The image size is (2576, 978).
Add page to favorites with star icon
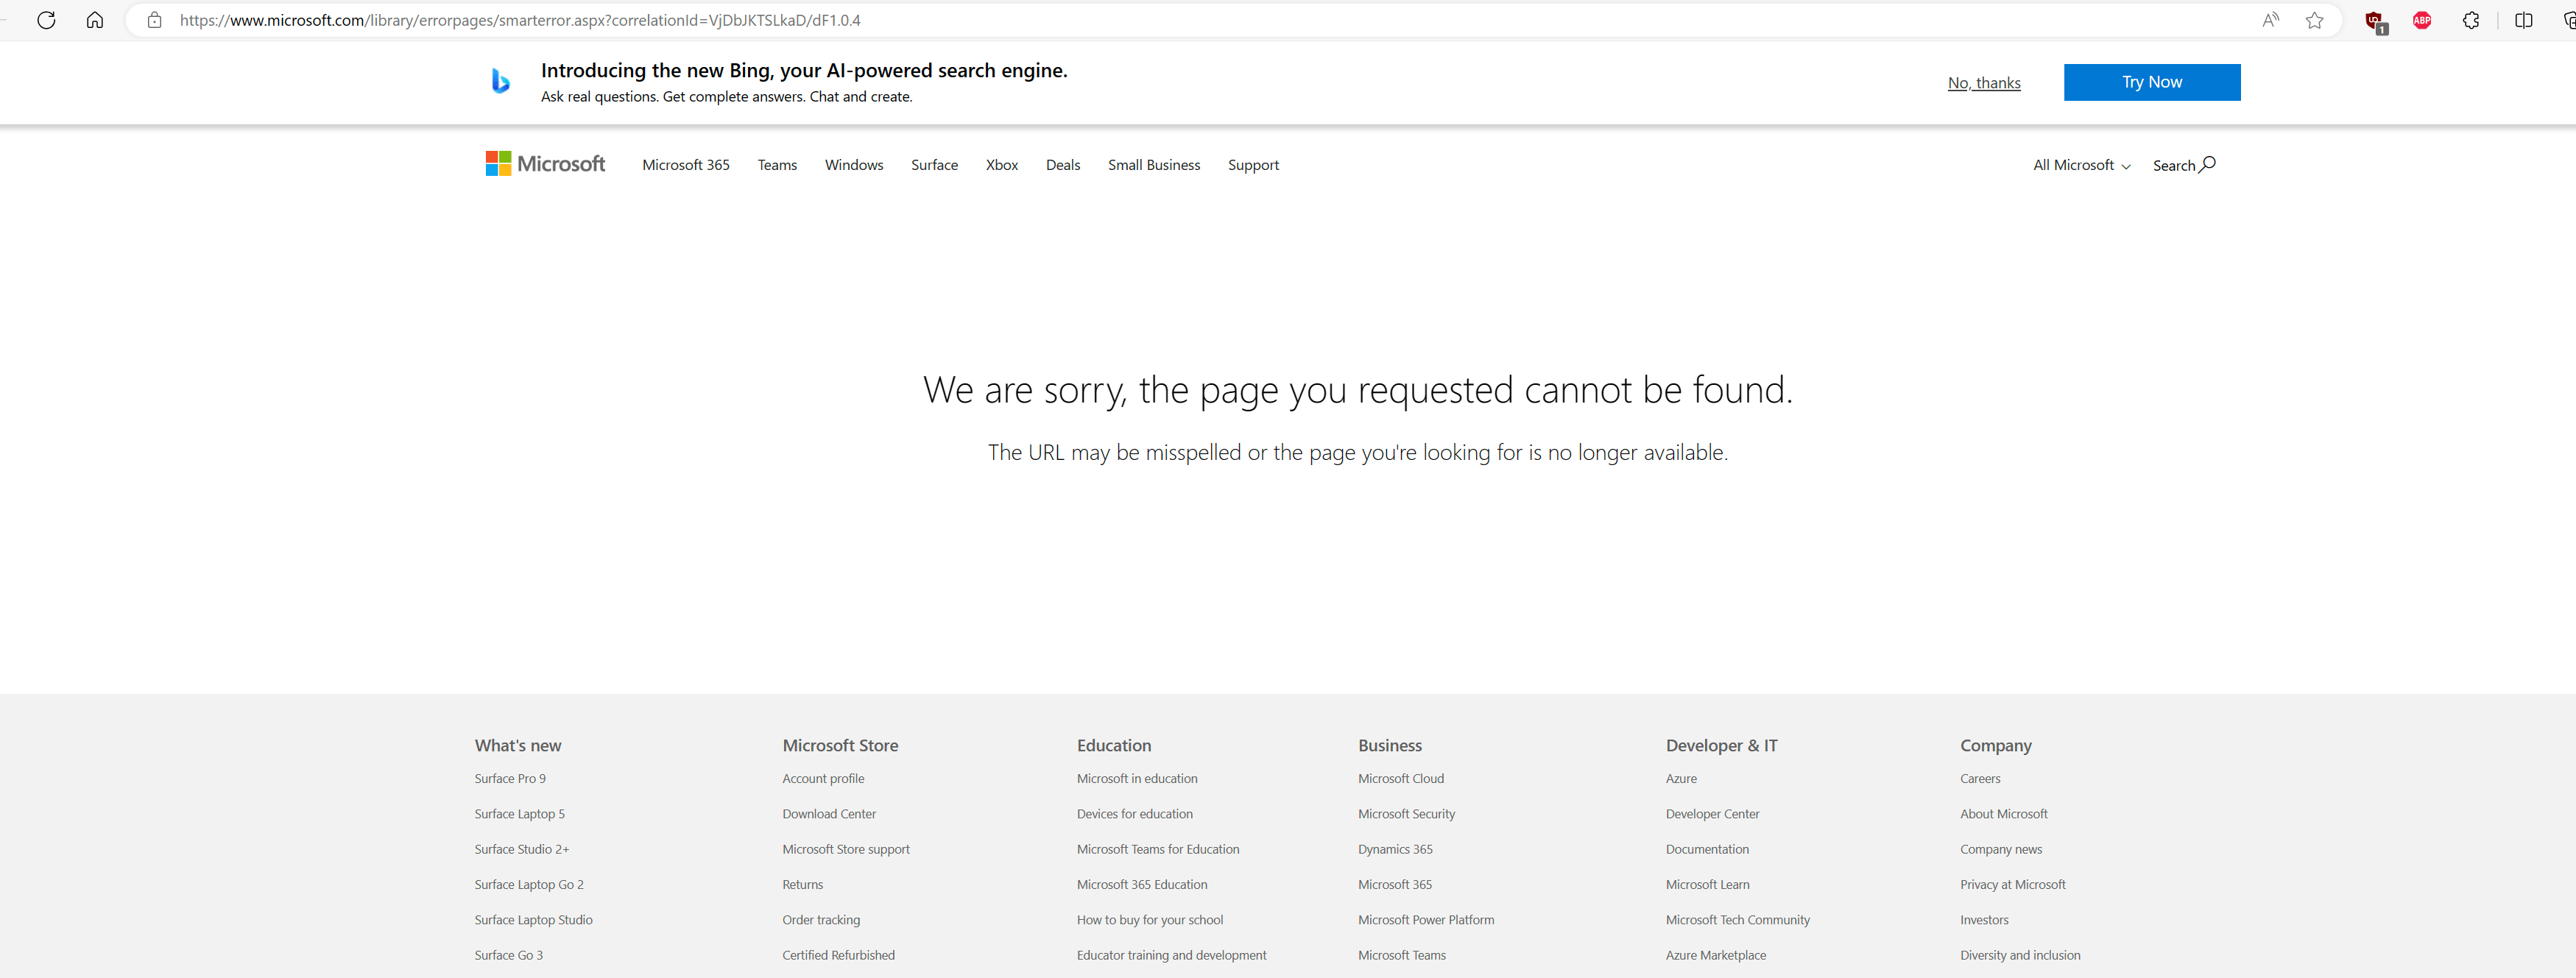(2314, 20)
